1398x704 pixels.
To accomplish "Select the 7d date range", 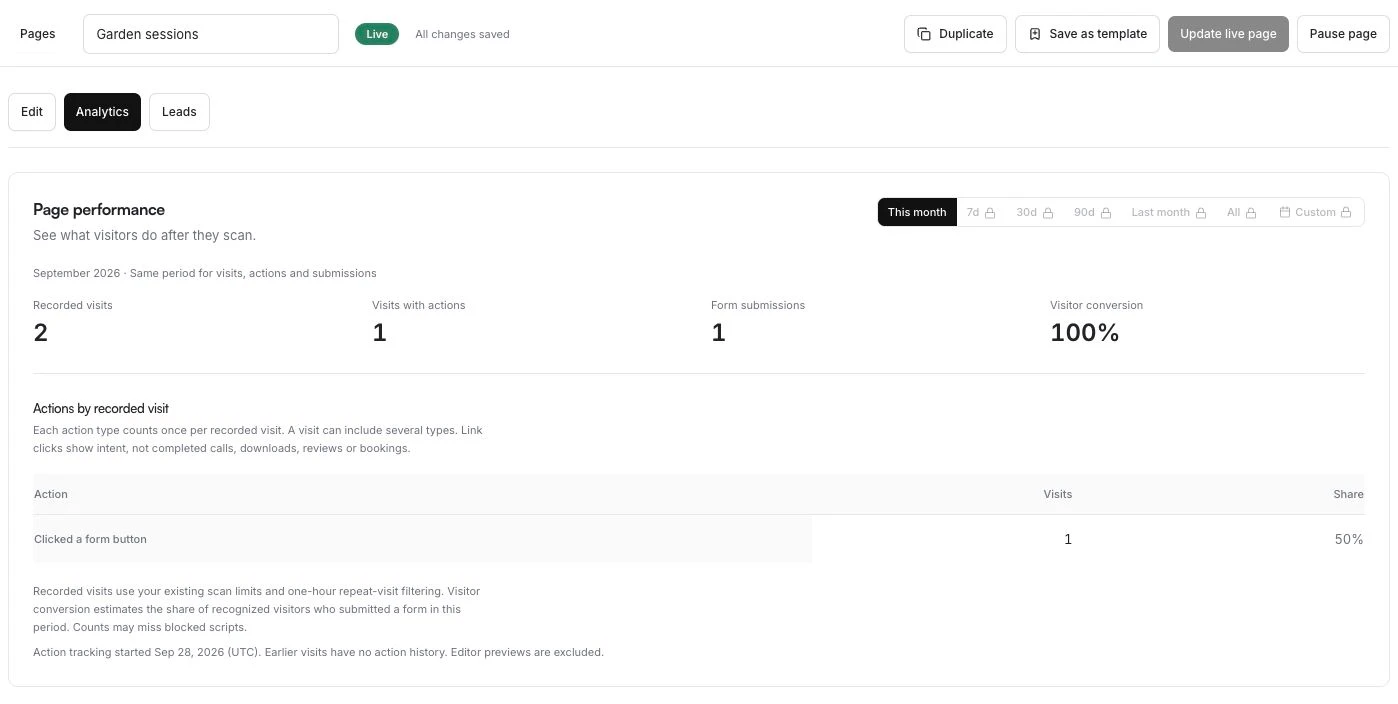I will pyautogui.click(x=981, y=212).
